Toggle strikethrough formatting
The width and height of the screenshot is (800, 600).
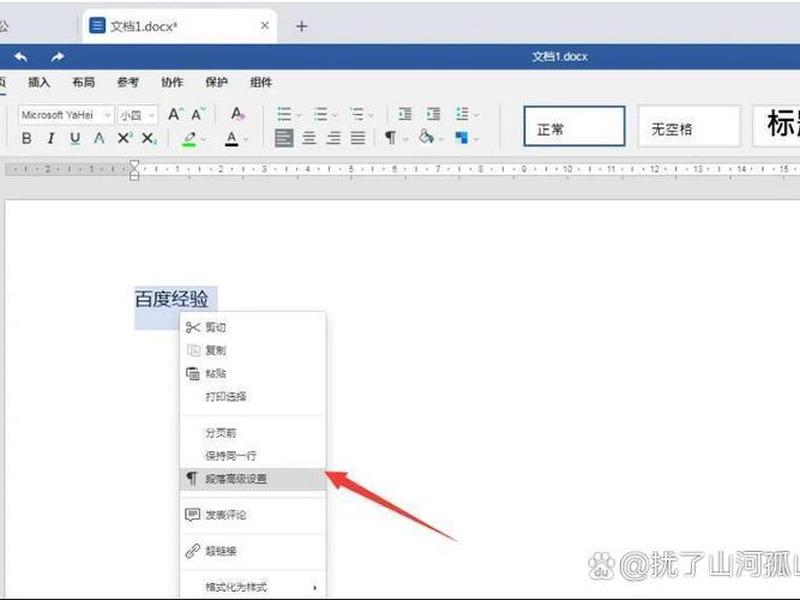(x=99, y=138)
